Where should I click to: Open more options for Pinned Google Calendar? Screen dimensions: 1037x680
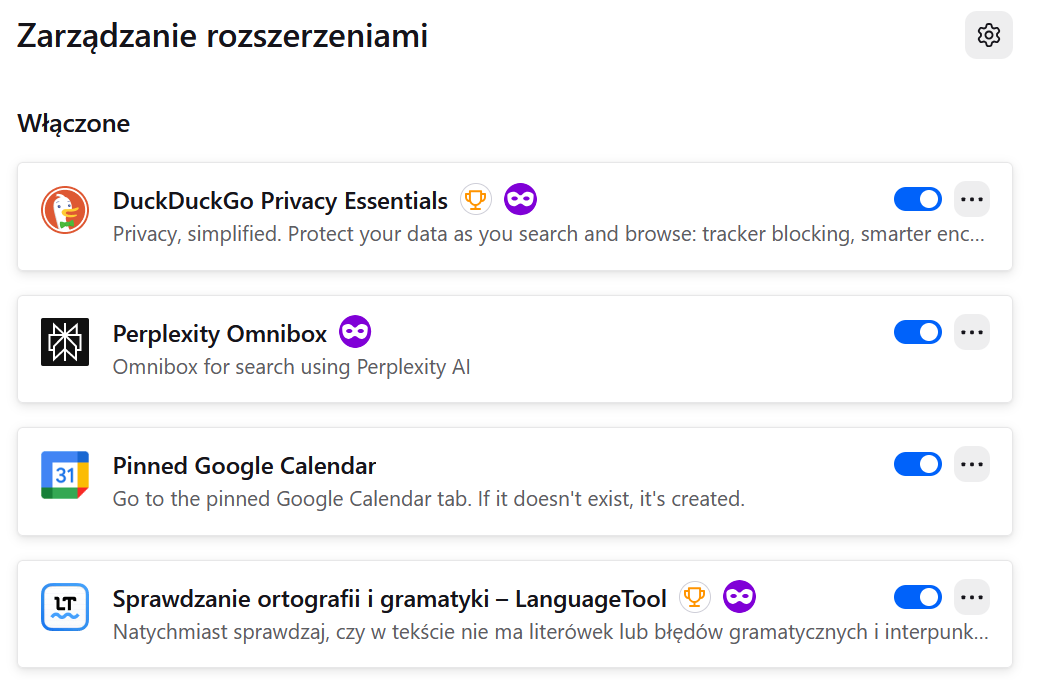coord(971,463)
